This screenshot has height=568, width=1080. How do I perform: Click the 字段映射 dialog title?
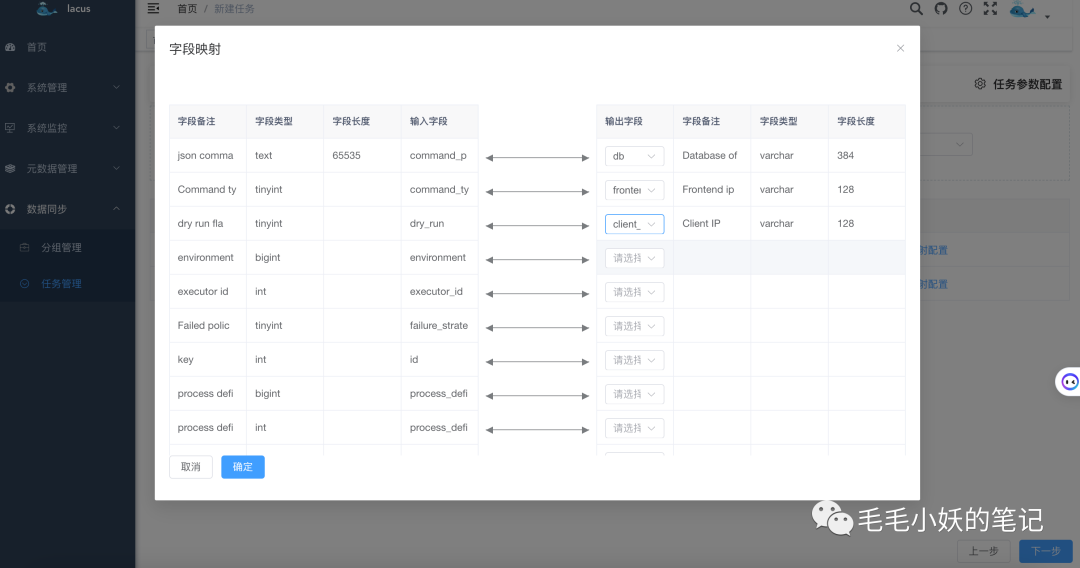pos(195,49)
